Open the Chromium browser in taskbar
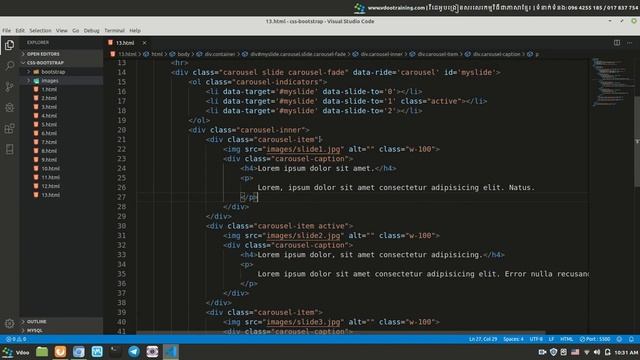 (x=78, y=351)
